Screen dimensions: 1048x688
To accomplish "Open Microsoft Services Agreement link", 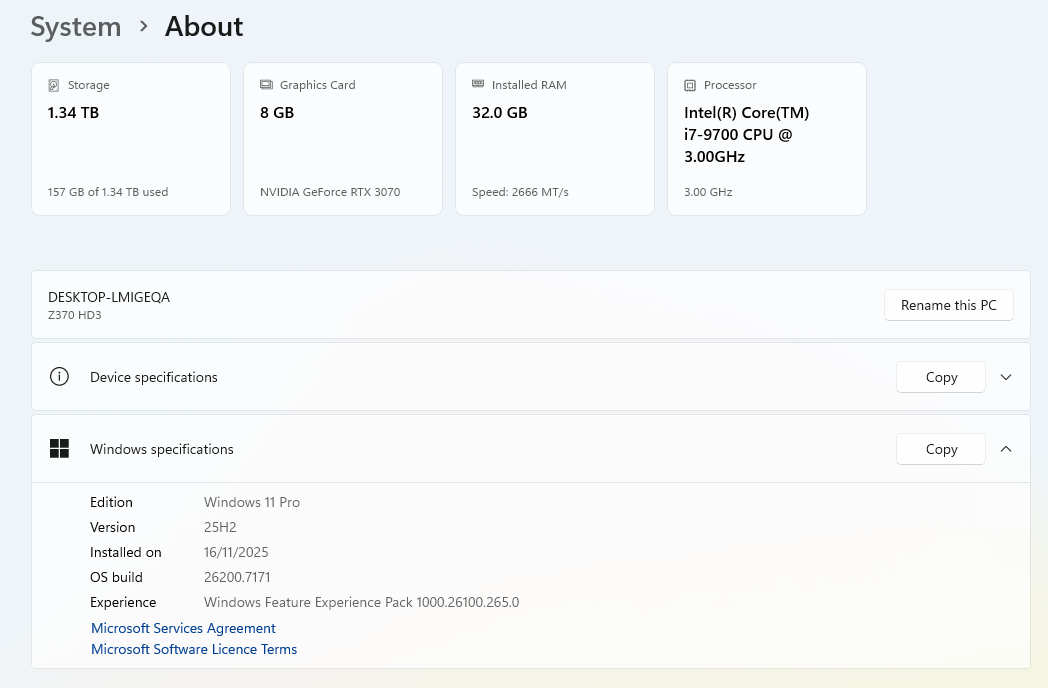I will pyautogui.click(x=183, y=628).
